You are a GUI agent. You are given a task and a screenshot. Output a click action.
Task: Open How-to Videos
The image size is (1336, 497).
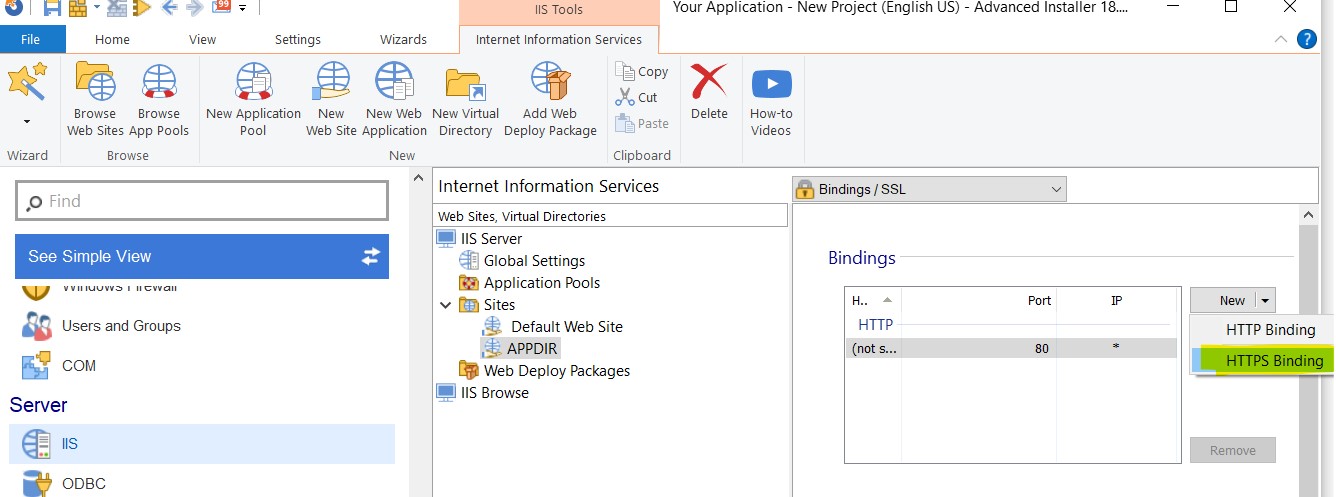771,85
